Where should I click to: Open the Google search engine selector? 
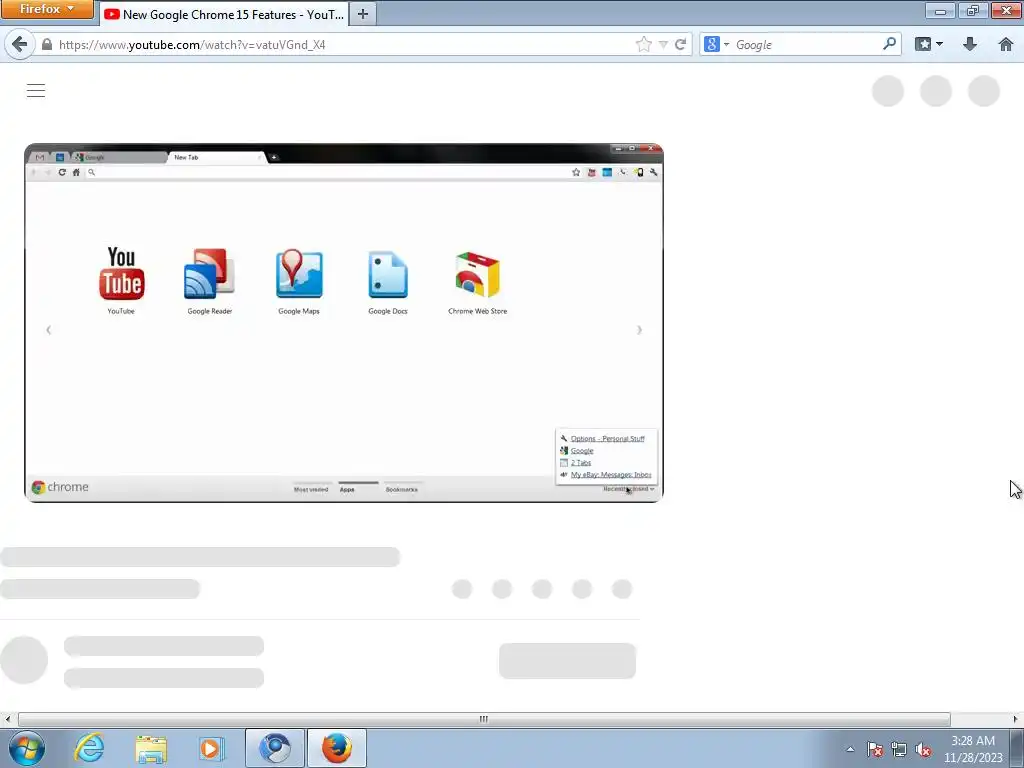[x=716, y=44]
